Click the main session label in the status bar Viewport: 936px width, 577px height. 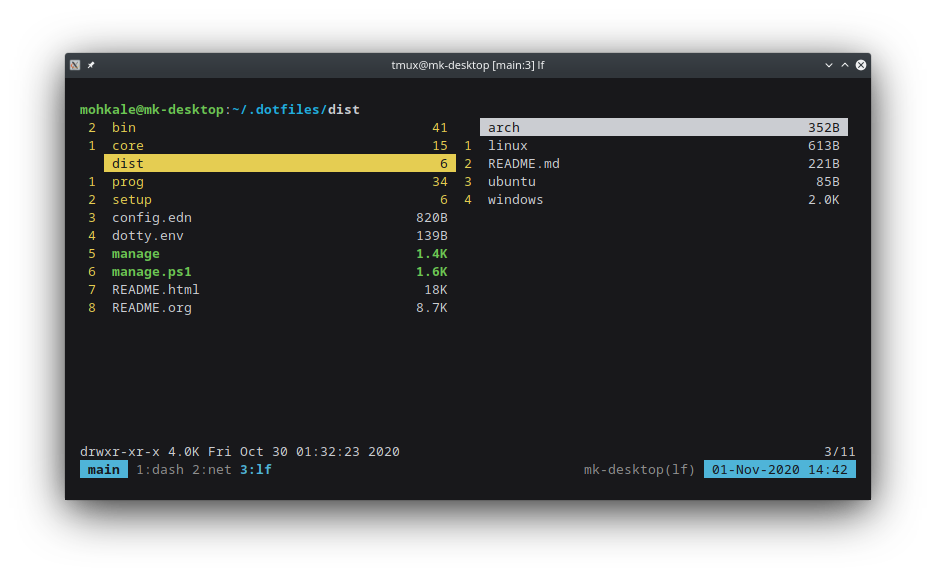(x=104, y=470)
